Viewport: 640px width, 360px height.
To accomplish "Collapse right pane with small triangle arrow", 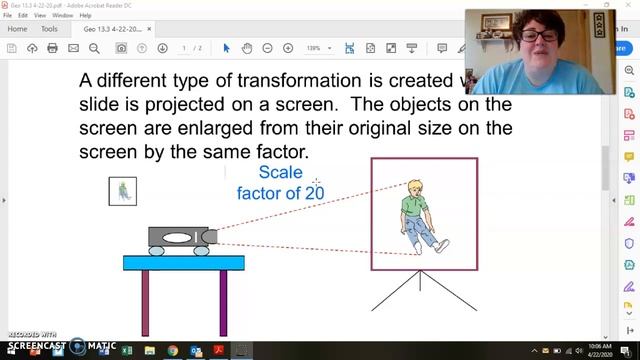I will point(613,200).
